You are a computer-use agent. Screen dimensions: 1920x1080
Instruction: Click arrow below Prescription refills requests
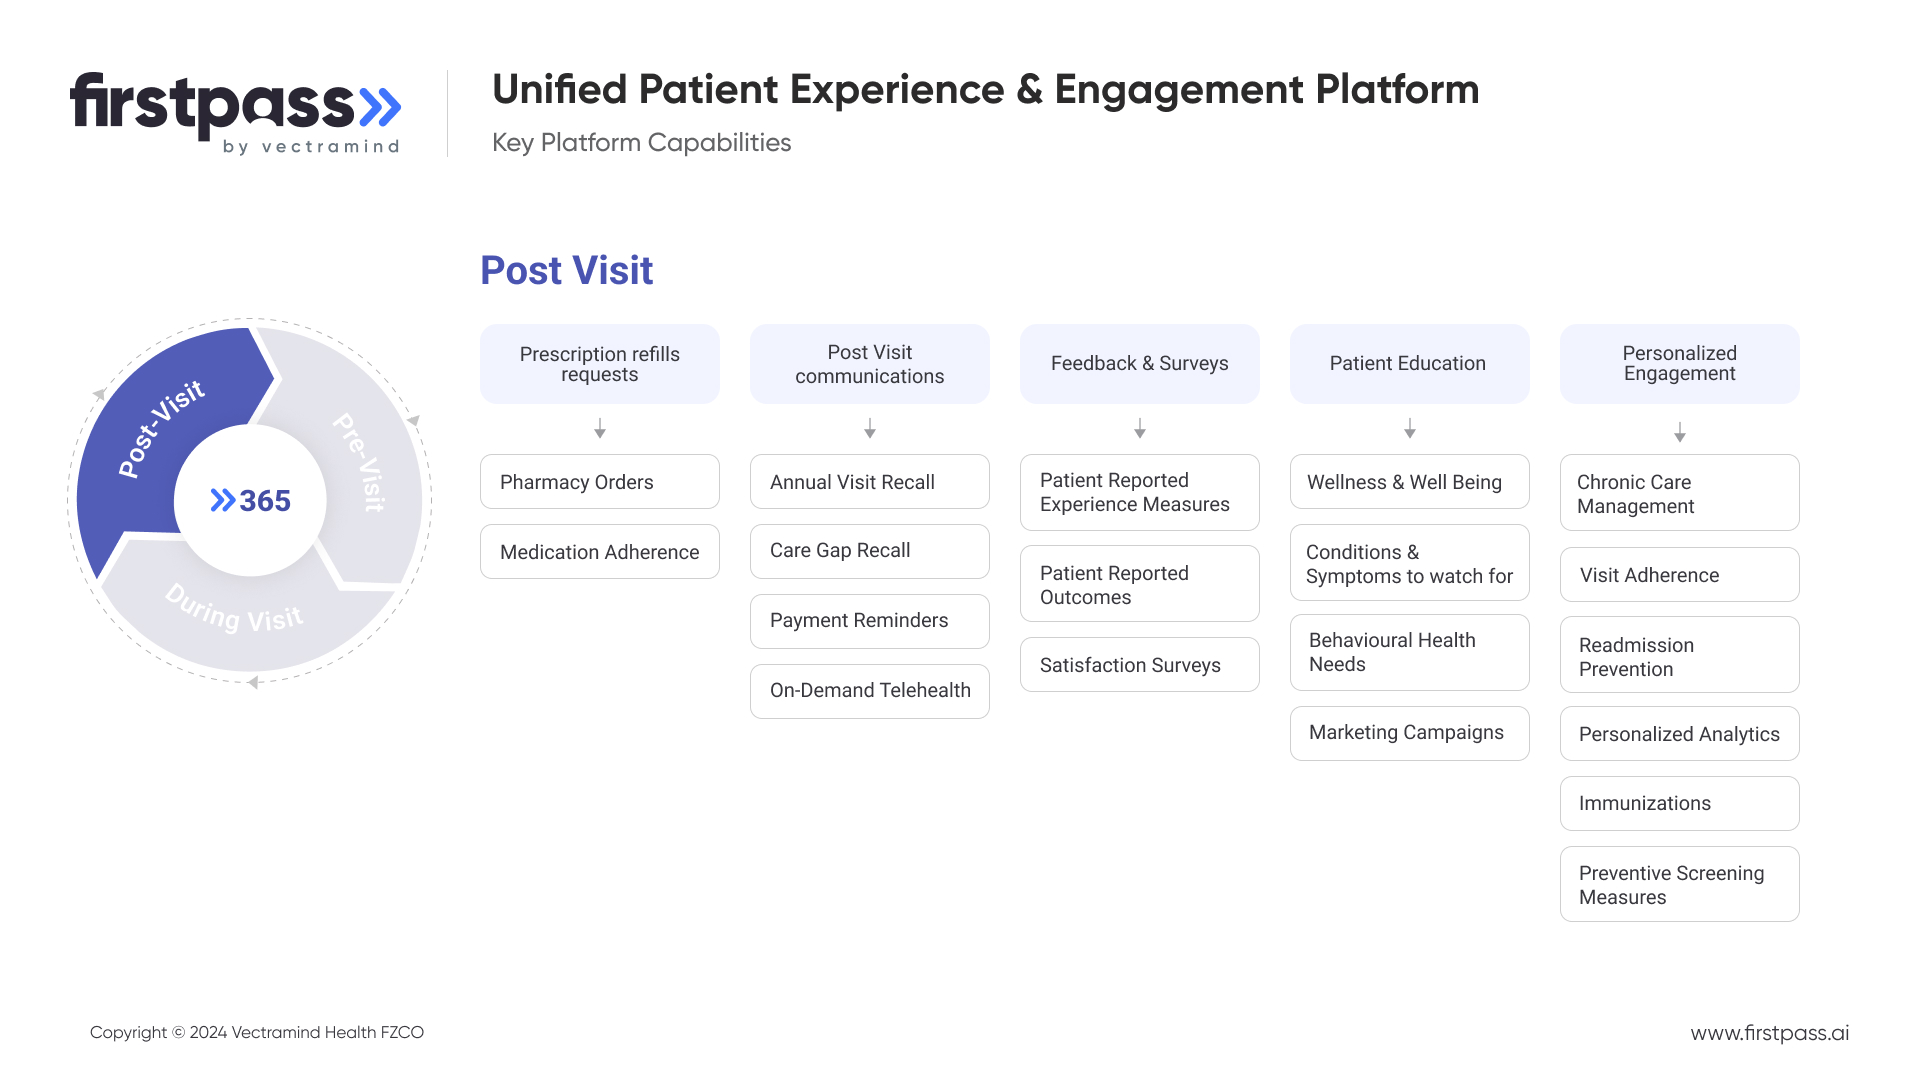pyautogui.click(x=600, y=429)
